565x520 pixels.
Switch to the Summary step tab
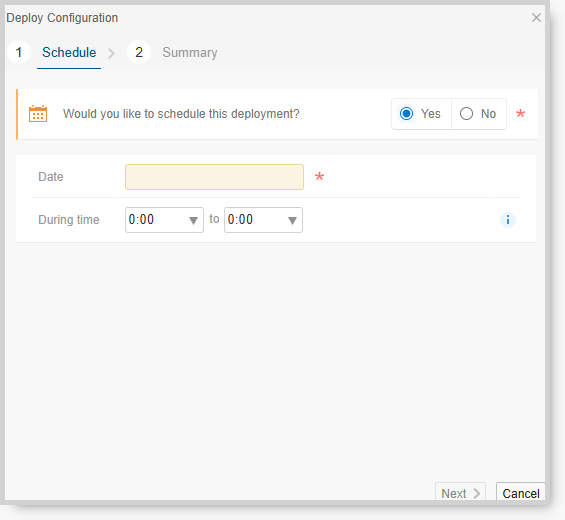click(x=190, y=53)
